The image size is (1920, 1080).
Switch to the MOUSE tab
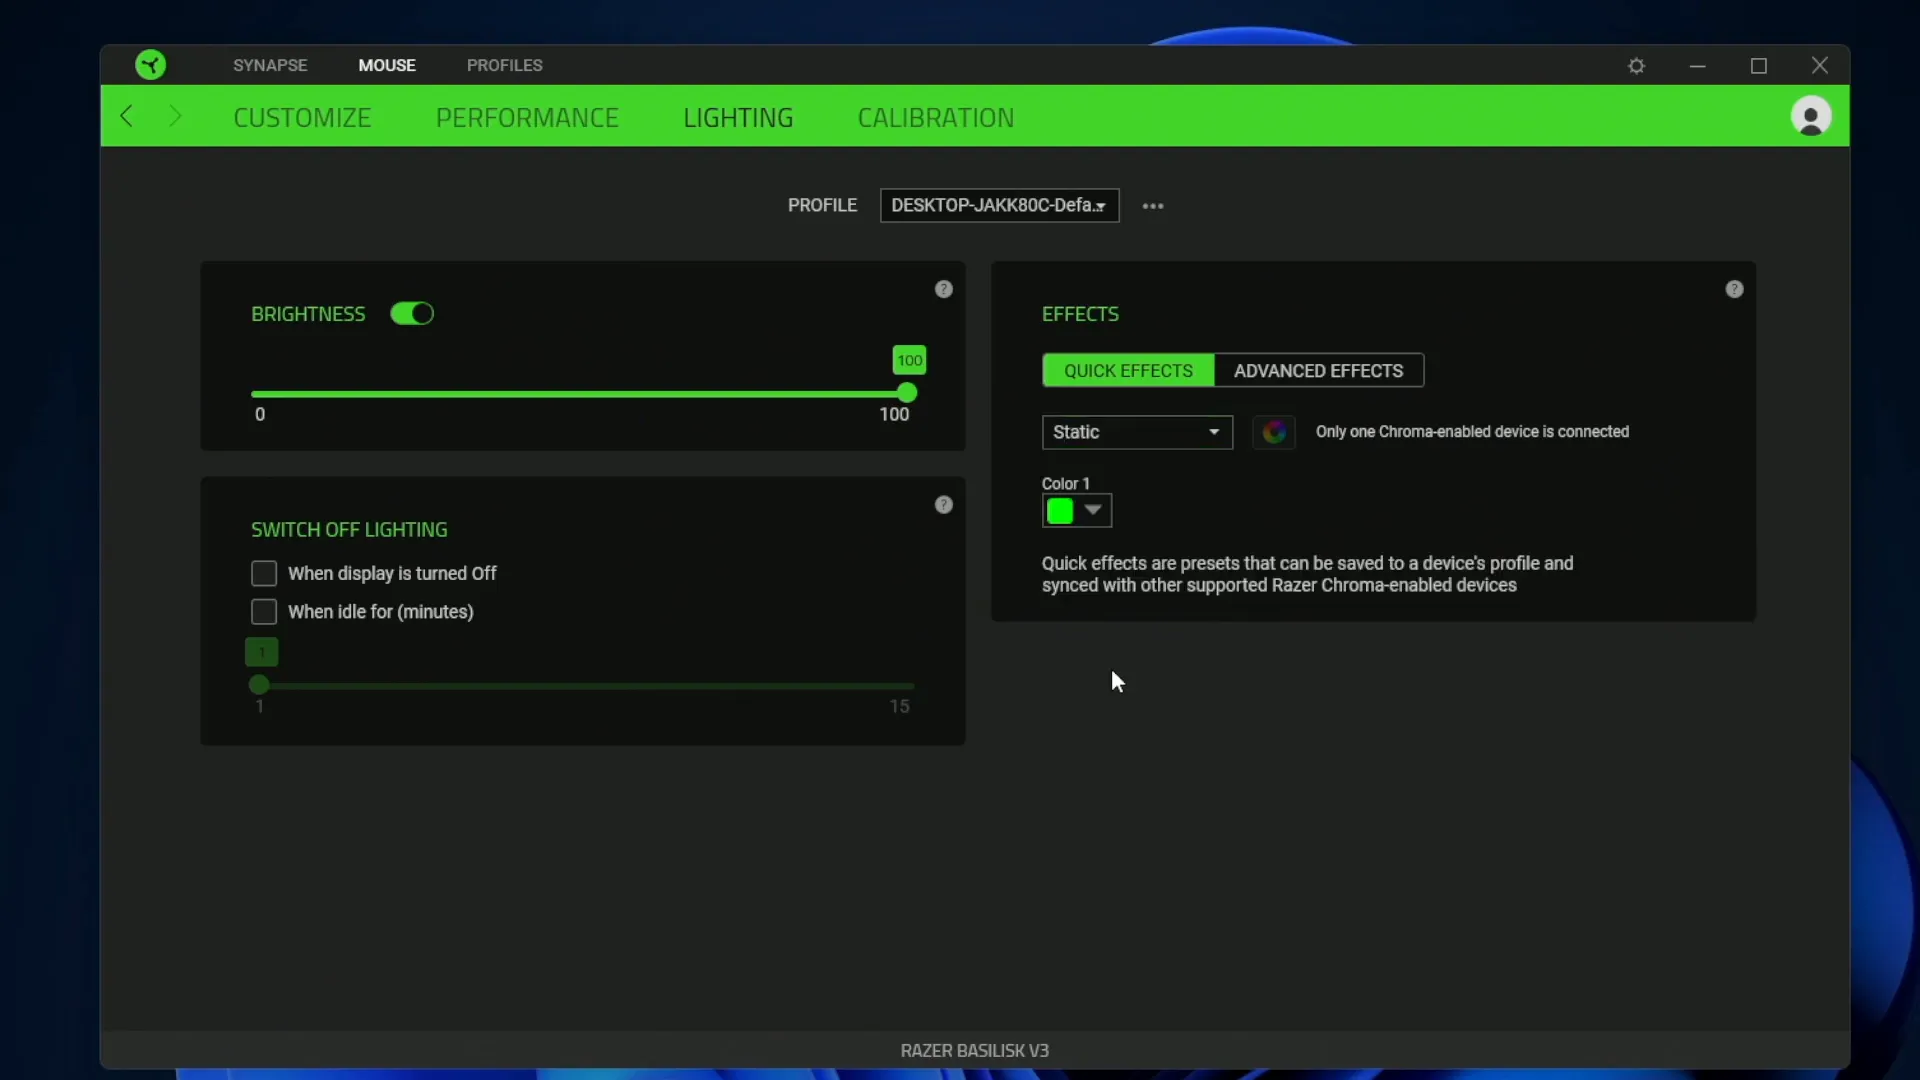(x=387, y=65)
